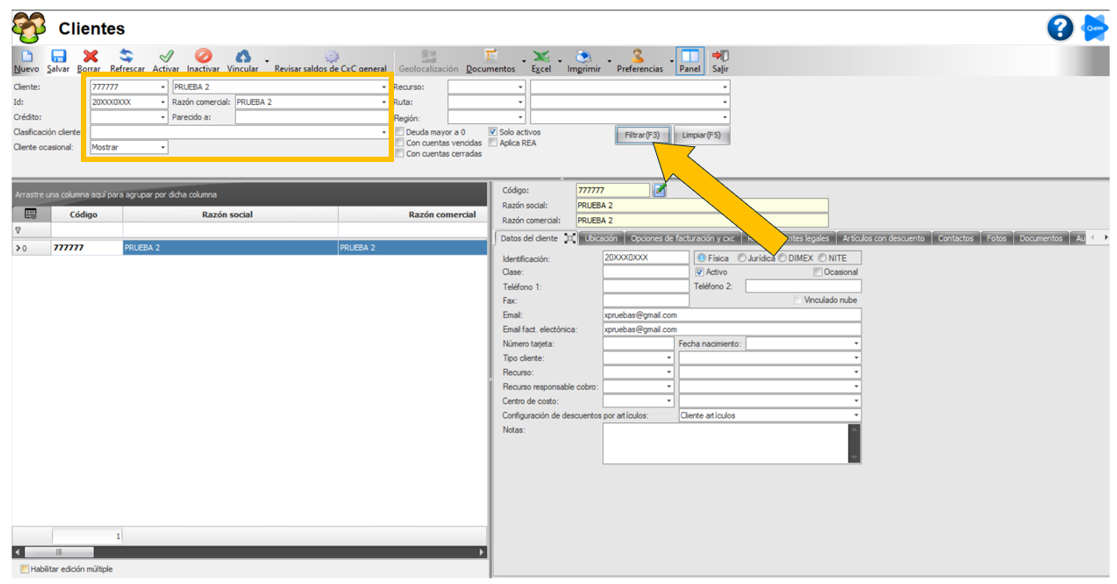The height and width of the screenshot is (584, 1117).
Task: Switch to the Contactos tab
Action: click(955, 238)
